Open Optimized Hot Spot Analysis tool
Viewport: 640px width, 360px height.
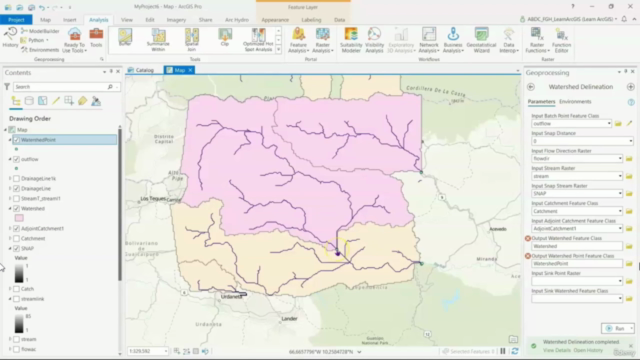click(x=258, y=40)
